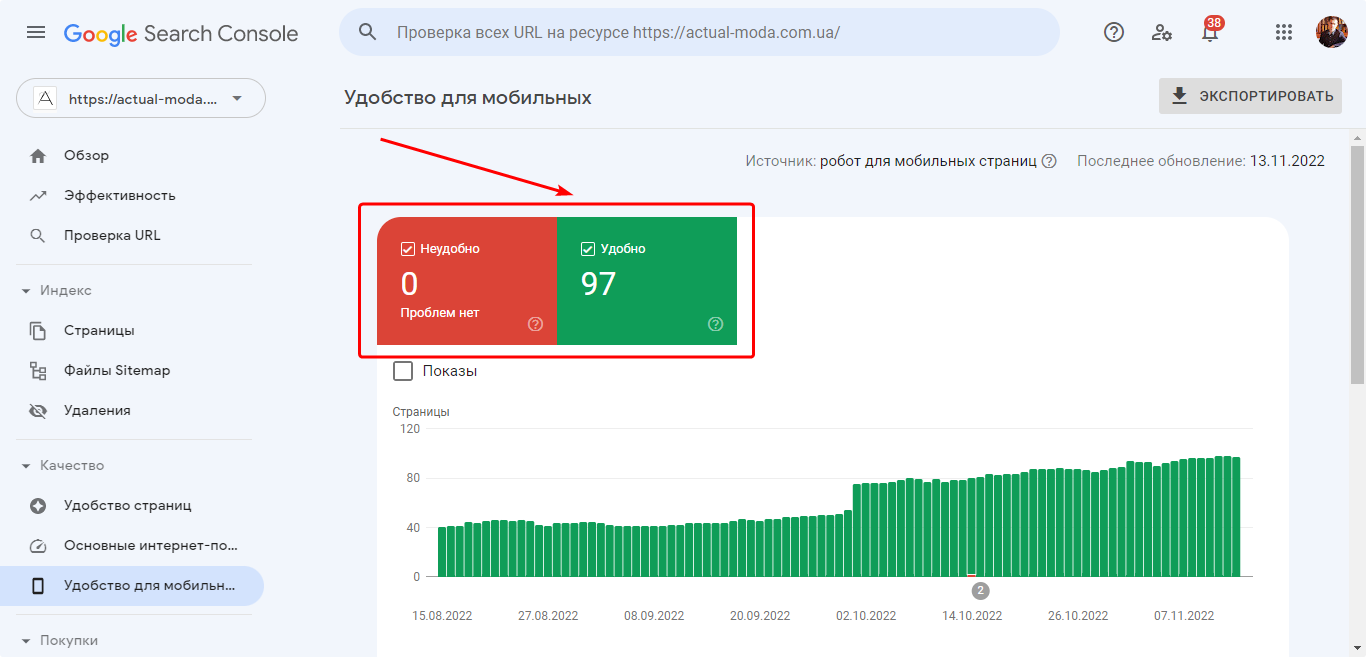Viewport: 1366px width, 657px height.
Task: Click the Google Search Console logo
Action: tap(181, 33)
